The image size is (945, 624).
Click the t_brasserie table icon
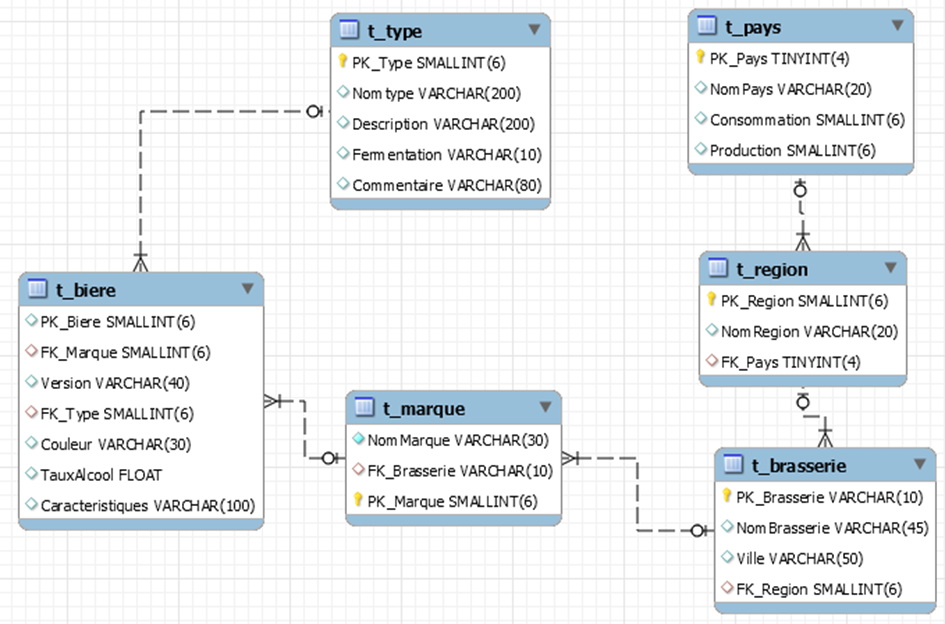(x=733, y=465)
